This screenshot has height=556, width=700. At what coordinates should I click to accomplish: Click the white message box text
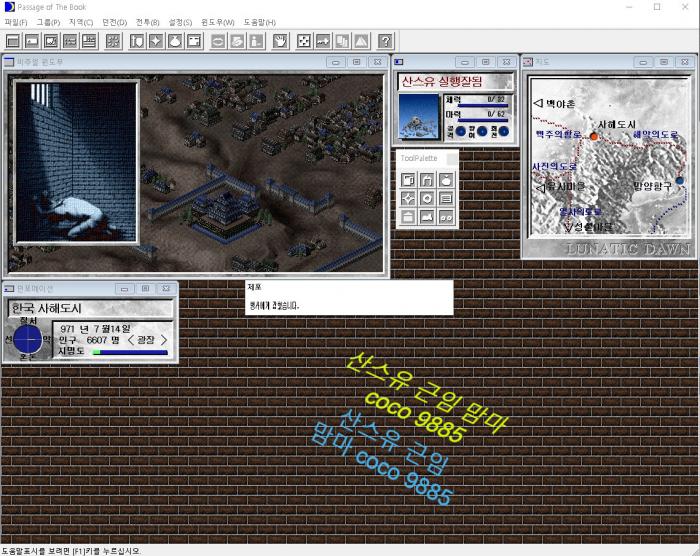tap(274, 306)
